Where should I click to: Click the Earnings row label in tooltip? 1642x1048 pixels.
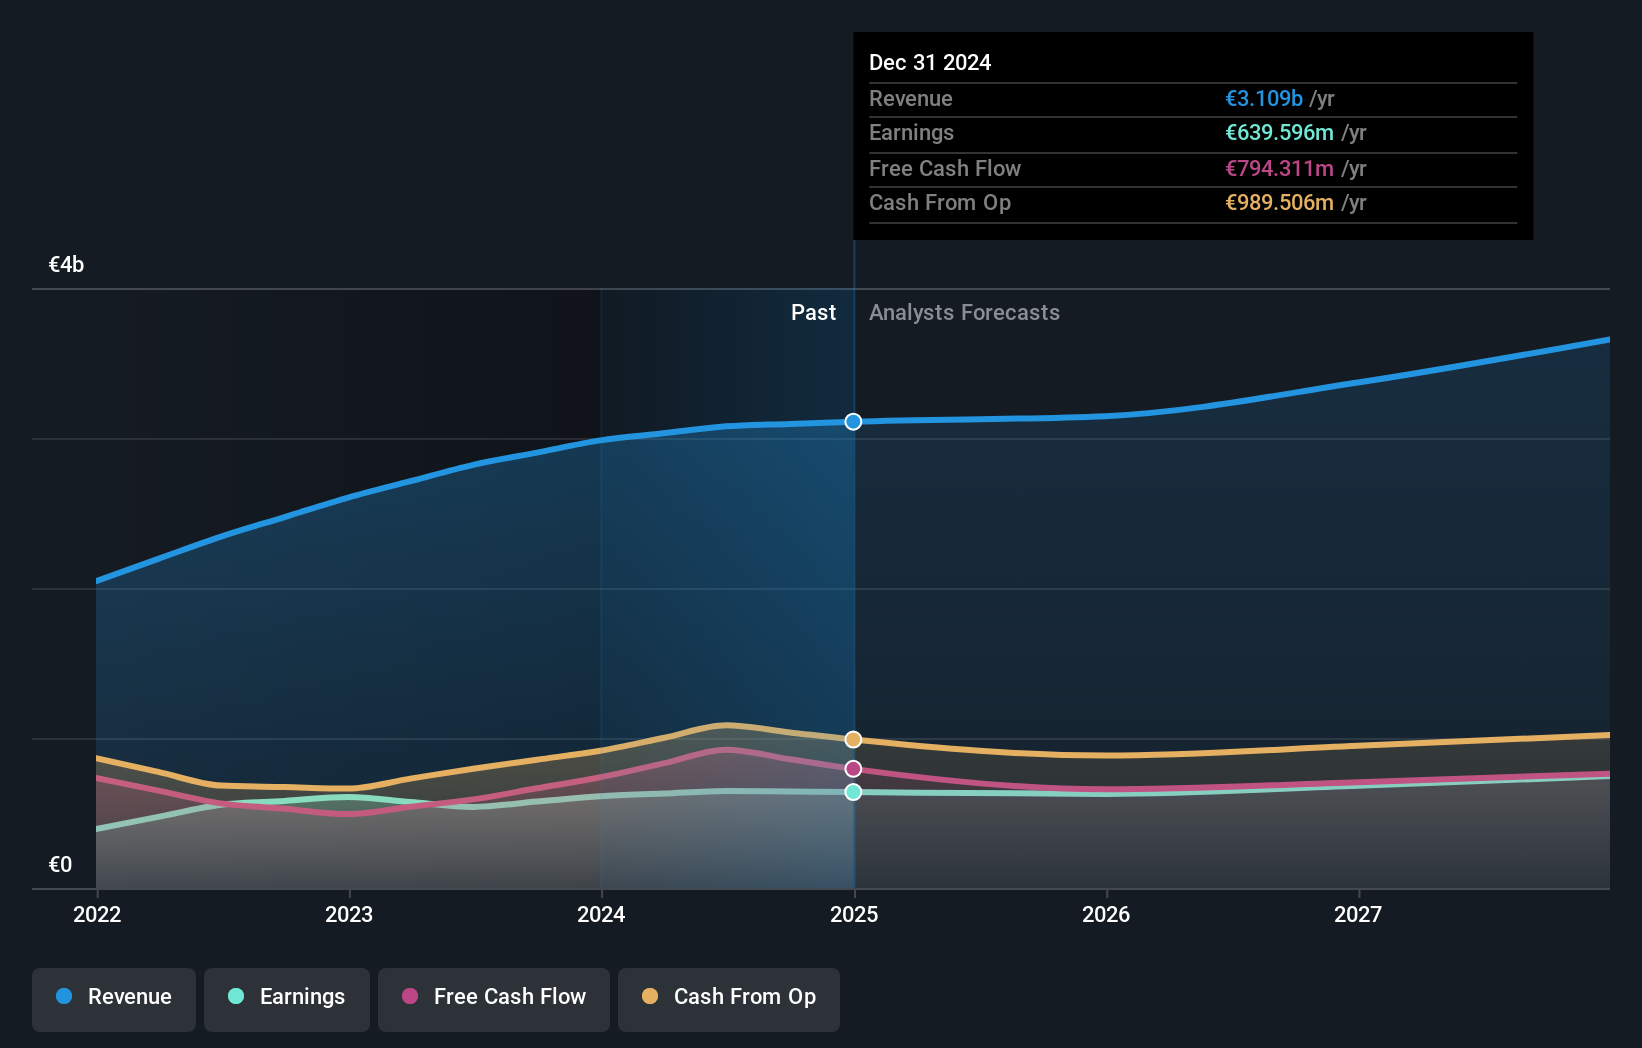coord(911,133)
